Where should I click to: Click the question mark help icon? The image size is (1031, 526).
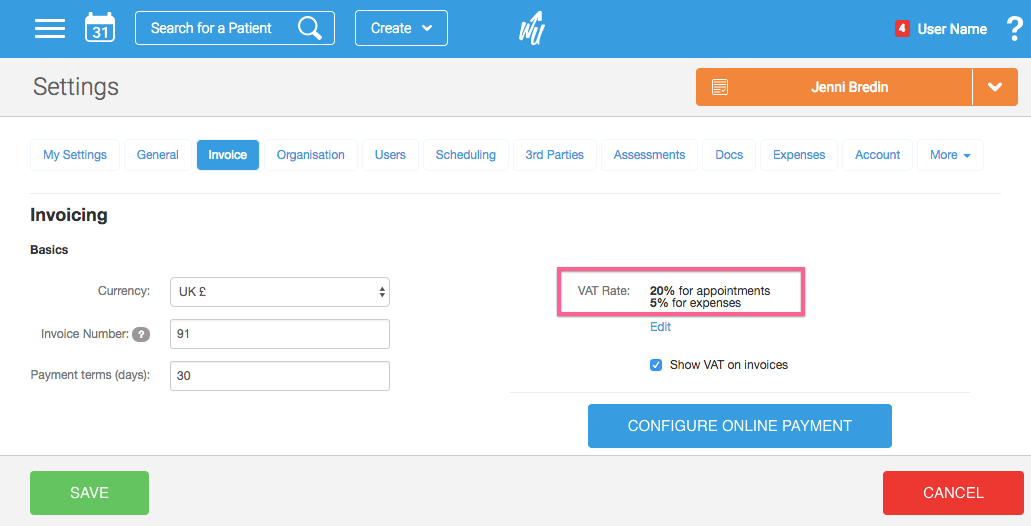1008,29
